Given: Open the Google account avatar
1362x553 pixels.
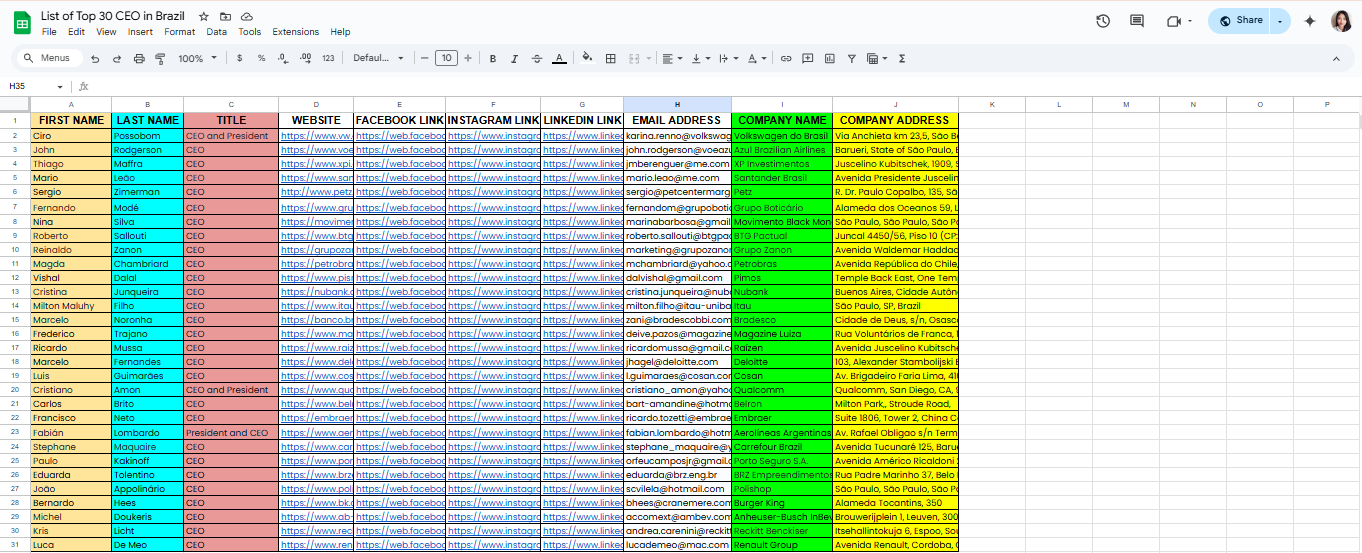Looking at the screenshot, I should click(x=1342, y=21).
